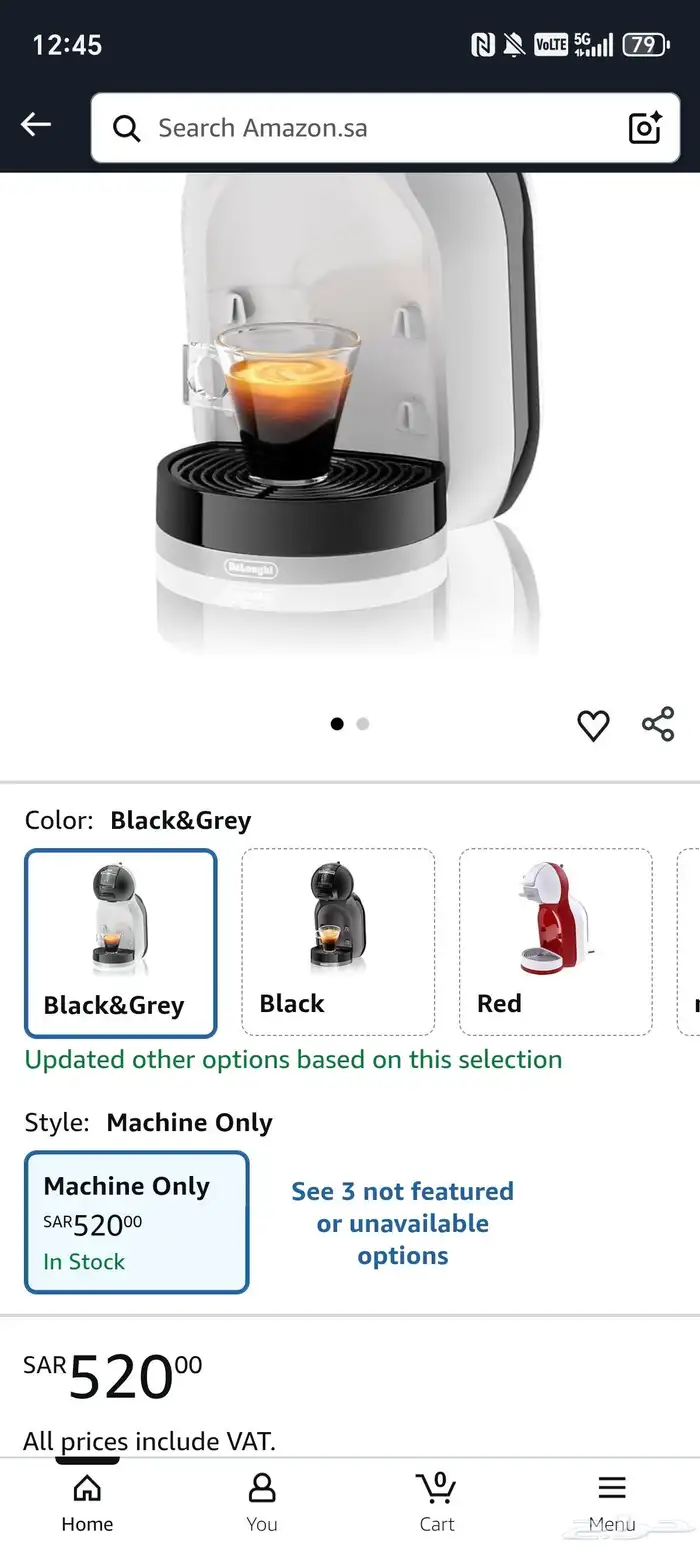The image size is (700, 1547).
Task: Select Machine Only style option
Action: pos(136,1222)
